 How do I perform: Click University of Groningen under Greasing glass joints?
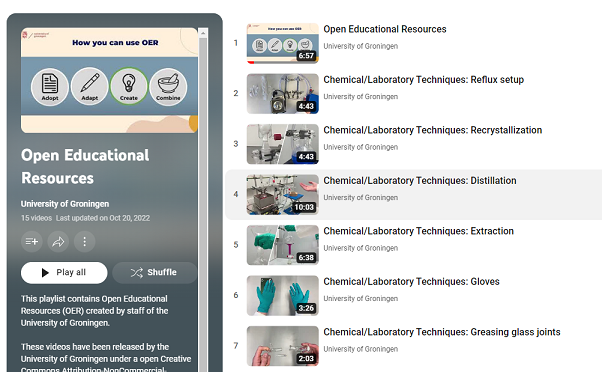(x=361, y=349)
